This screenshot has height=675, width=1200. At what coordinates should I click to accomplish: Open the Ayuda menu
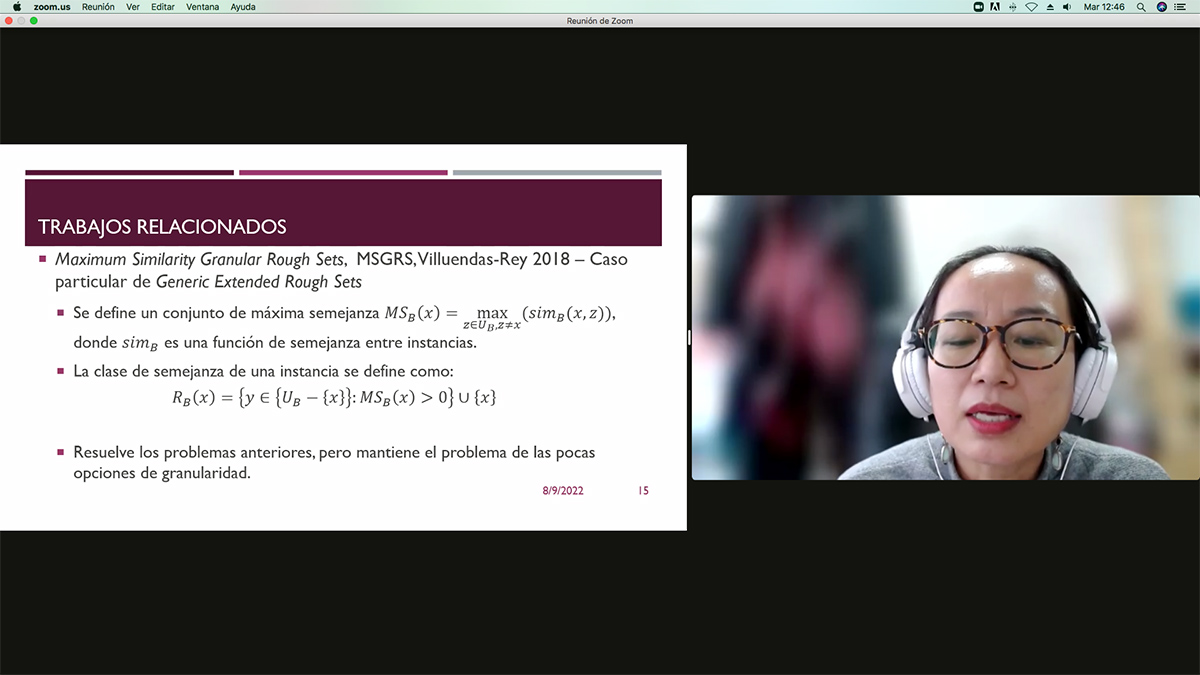point(243,6)
